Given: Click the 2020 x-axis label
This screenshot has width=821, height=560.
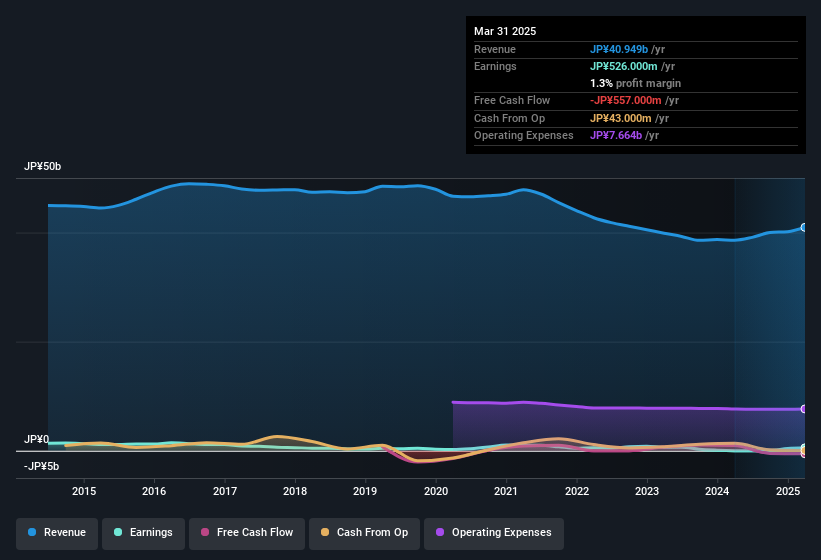Looking at the screenshot, I should 436,491.
